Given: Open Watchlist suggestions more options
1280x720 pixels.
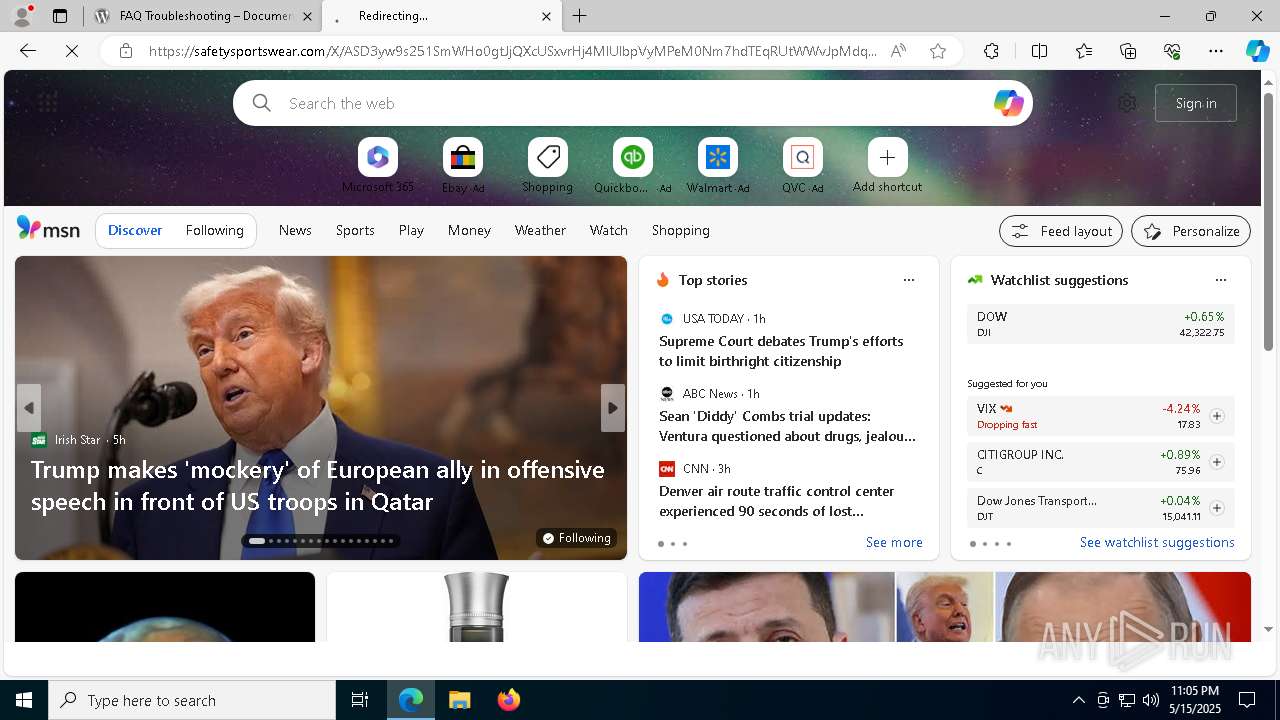Looking at the screenshot, I should tap(1221, 280).
